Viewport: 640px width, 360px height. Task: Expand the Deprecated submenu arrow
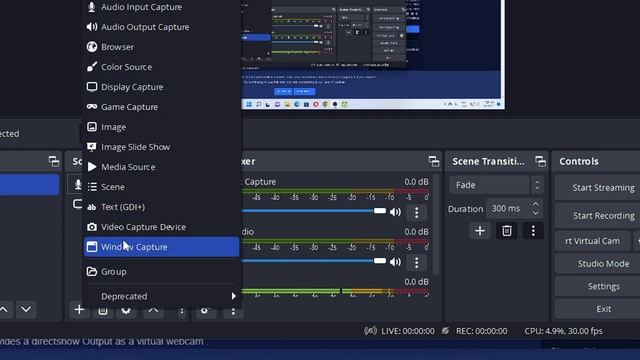pyautogui.click(x=233, y=296)
